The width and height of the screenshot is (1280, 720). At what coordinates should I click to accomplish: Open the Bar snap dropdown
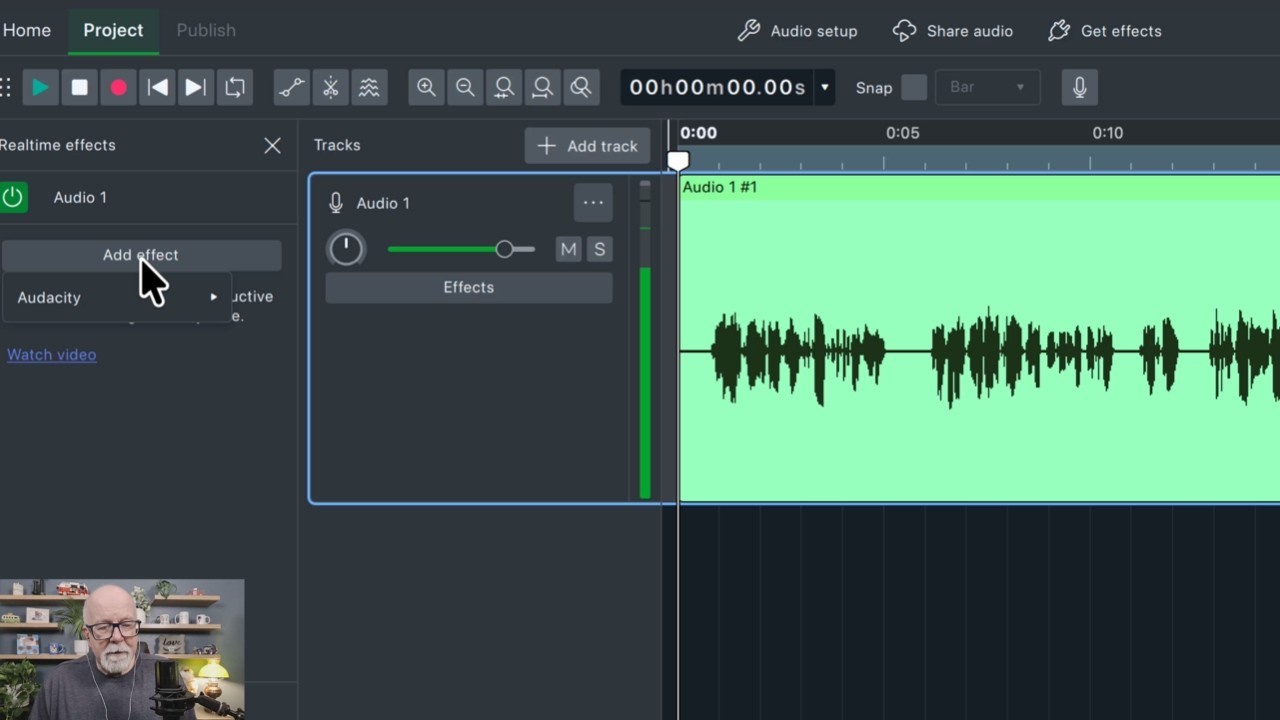tap(987, 87)
